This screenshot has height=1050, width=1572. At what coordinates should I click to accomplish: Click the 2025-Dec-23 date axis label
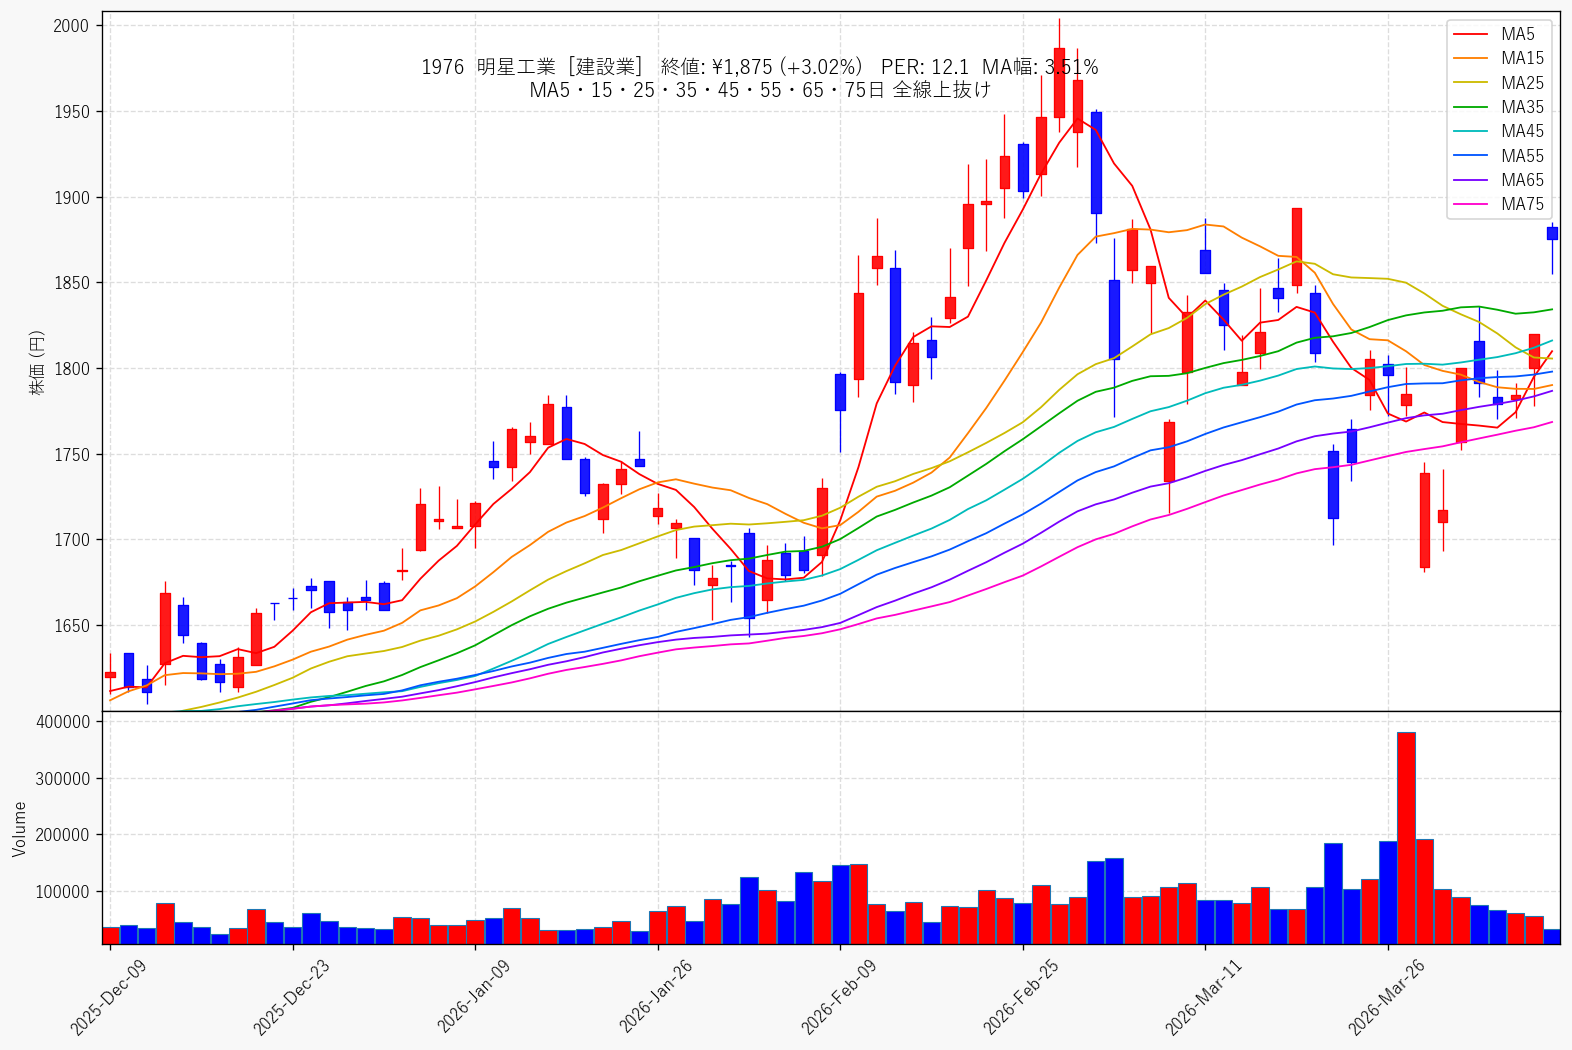(291, 996)
